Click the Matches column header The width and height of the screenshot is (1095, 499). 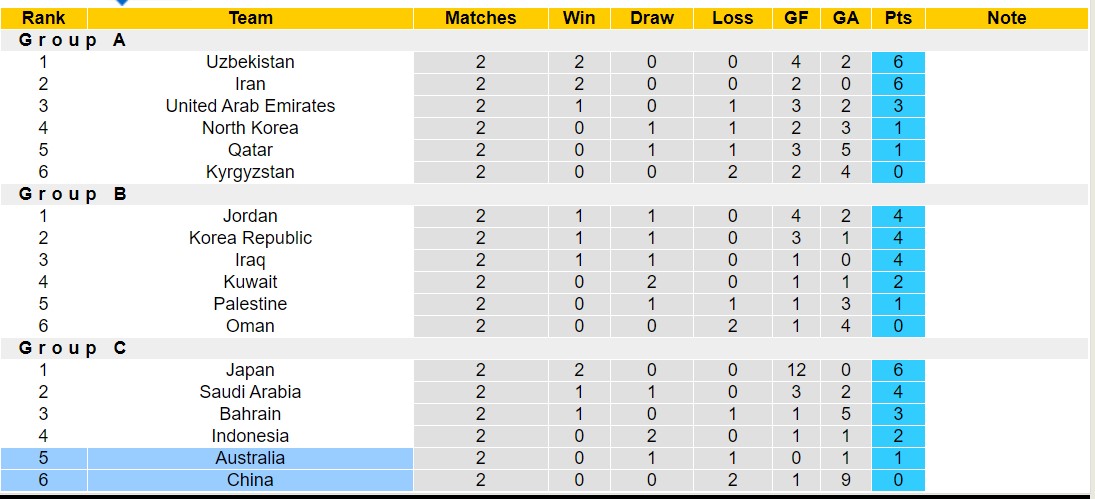tap(480, 18)
